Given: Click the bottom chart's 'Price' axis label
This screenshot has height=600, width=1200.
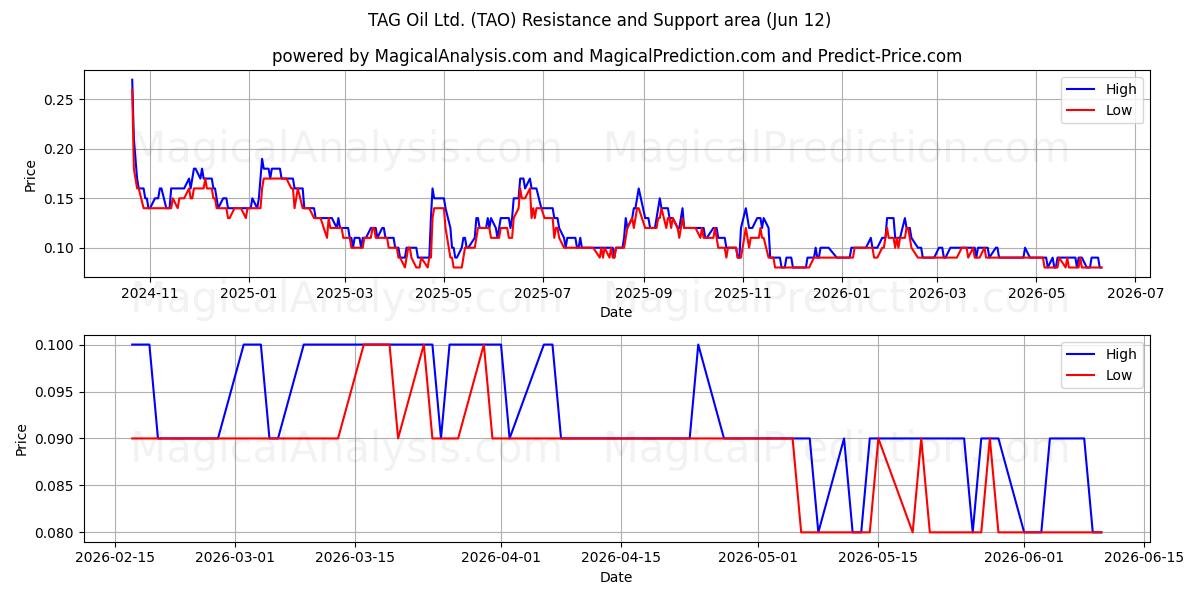Looking at the screenshot, I should 22,440.
